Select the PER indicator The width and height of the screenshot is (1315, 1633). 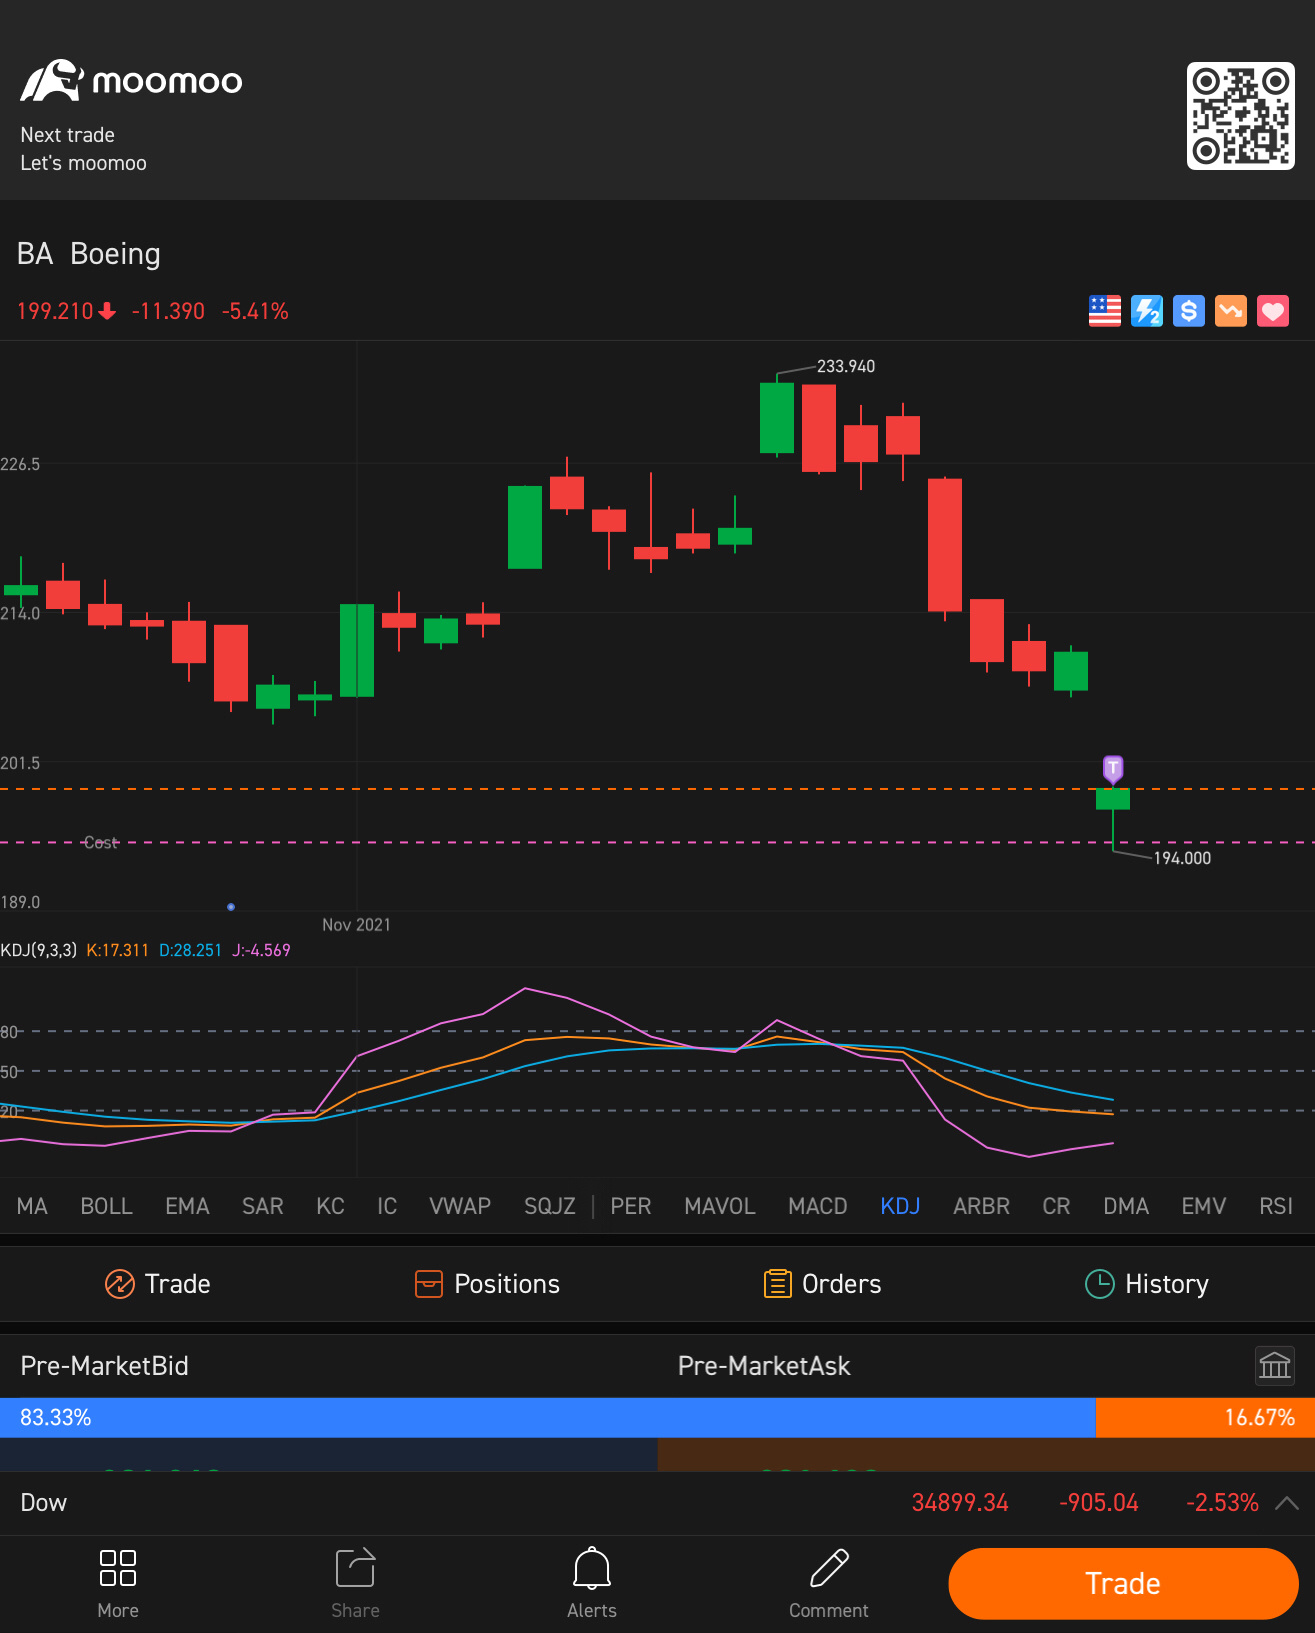[631, 1206]
